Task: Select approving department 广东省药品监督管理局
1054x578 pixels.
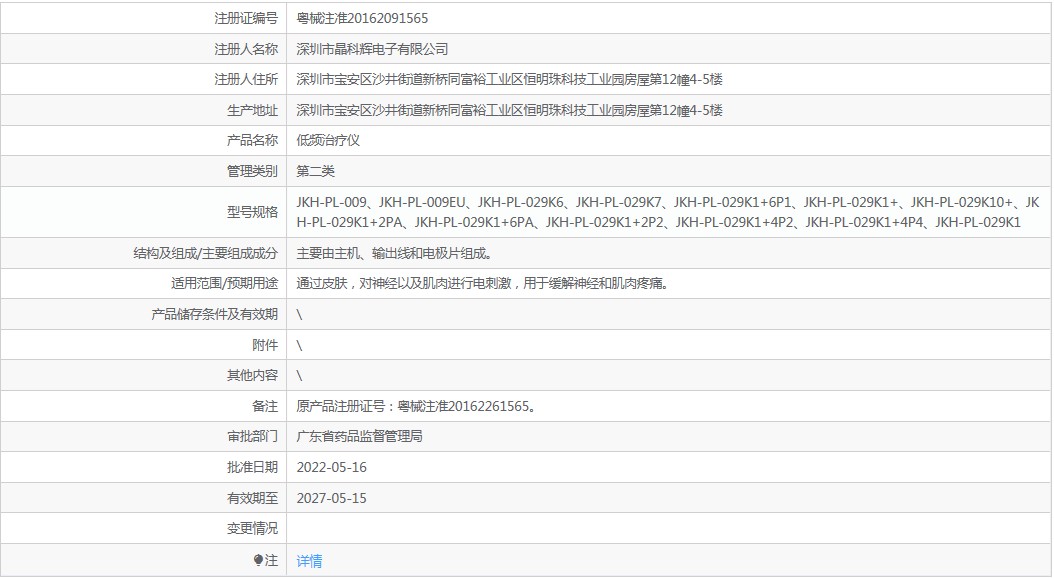Action: 360,436
